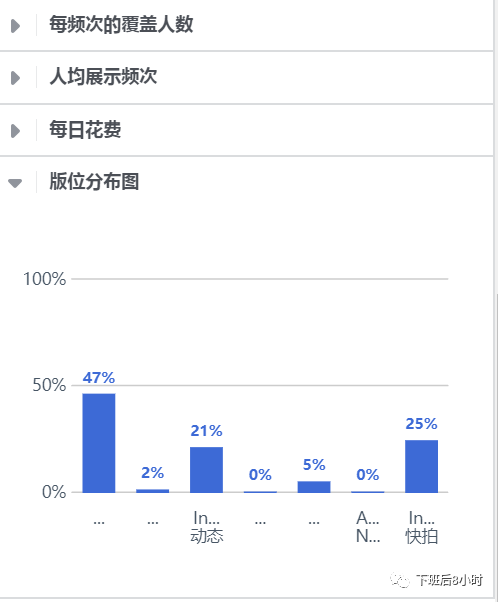The width and height of the screenshot is (498, 602).
Task: Click the In...快拍 axis label
Action: tap(422, 527)
